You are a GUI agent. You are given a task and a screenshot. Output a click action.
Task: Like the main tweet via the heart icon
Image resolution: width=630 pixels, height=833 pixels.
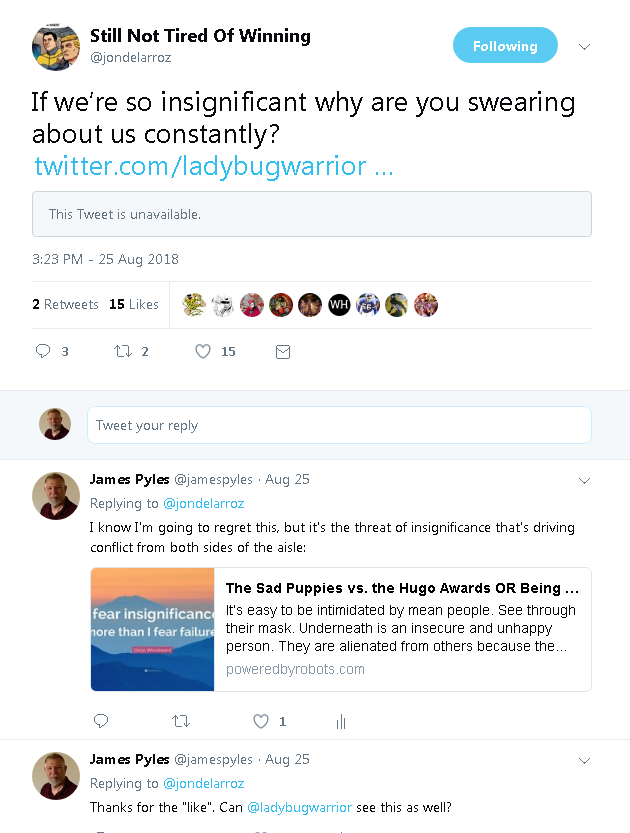[203, 351]
